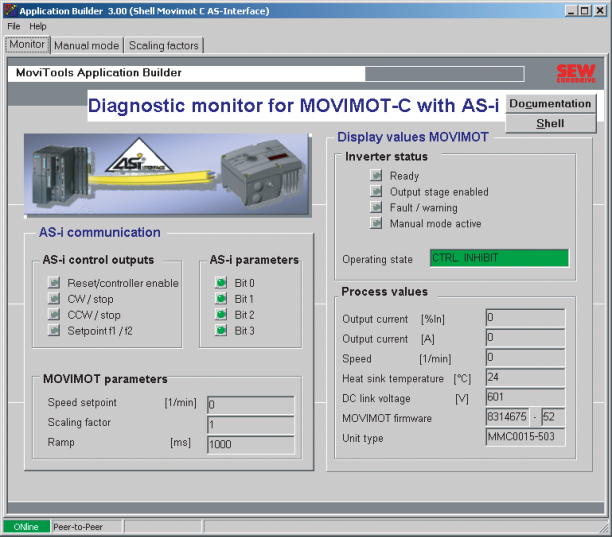The height and width of the screenshot is (537, 612).
Task: Click the Fault / warning indicator
Action: tap(376, 207)
